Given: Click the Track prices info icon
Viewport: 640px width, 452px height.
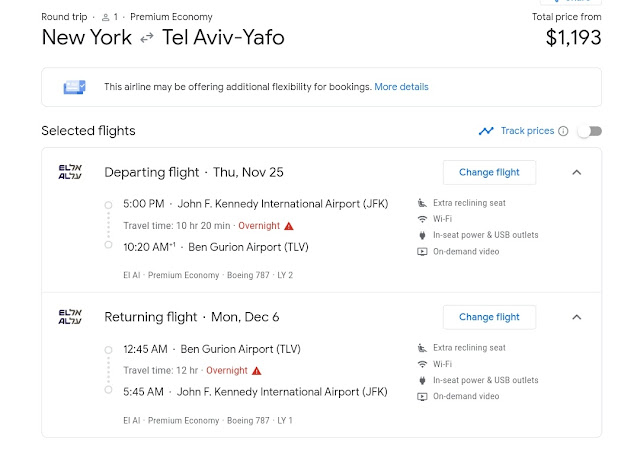Looking at the screenshot, I should (563, 131).
